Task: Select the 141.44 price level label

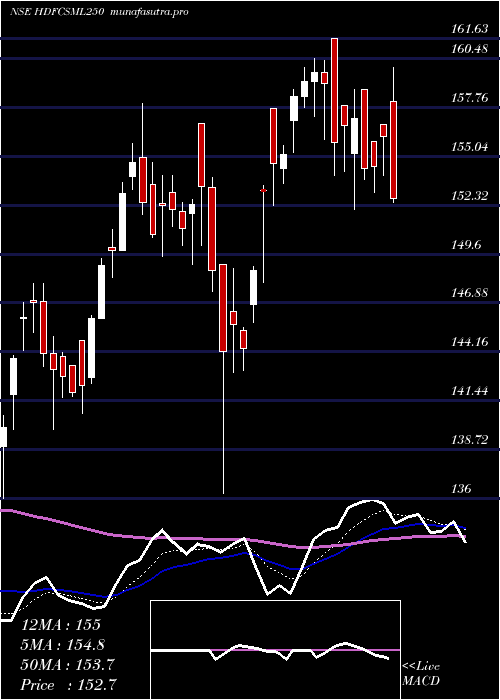Action: pos(469,391)
